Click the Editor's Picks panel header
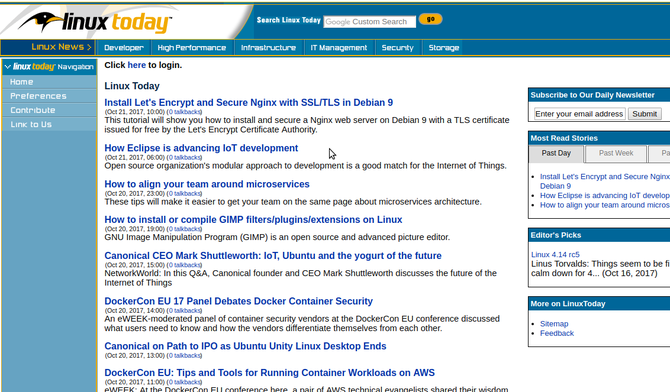The height and width of the screenshot is (392, 670). pos(599,235)
